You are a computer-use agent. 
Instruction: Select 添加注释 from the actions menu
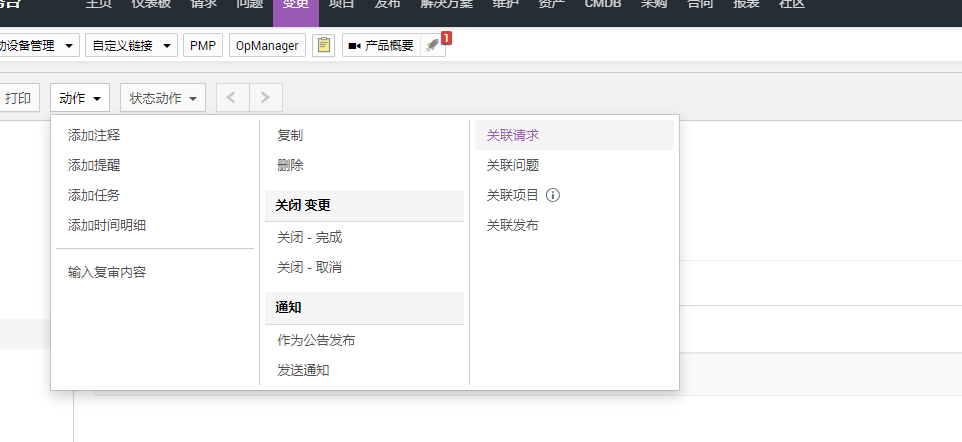coord(94,135)
